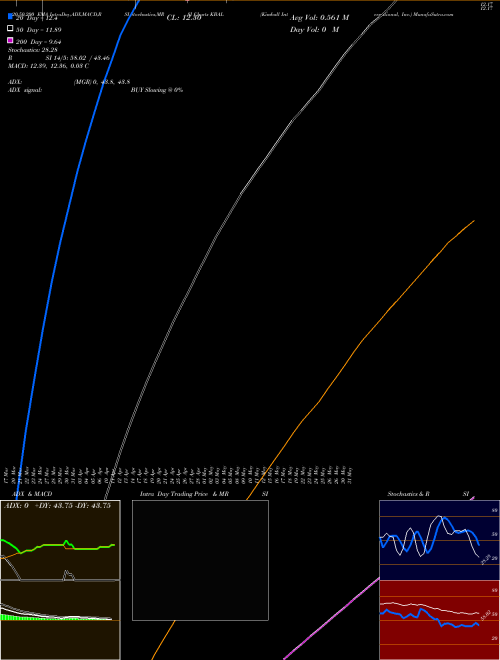Click the blue 20 Day legend square
This screenshot has width=500, height=660.
pyautogui.click(x=10, y=16)
